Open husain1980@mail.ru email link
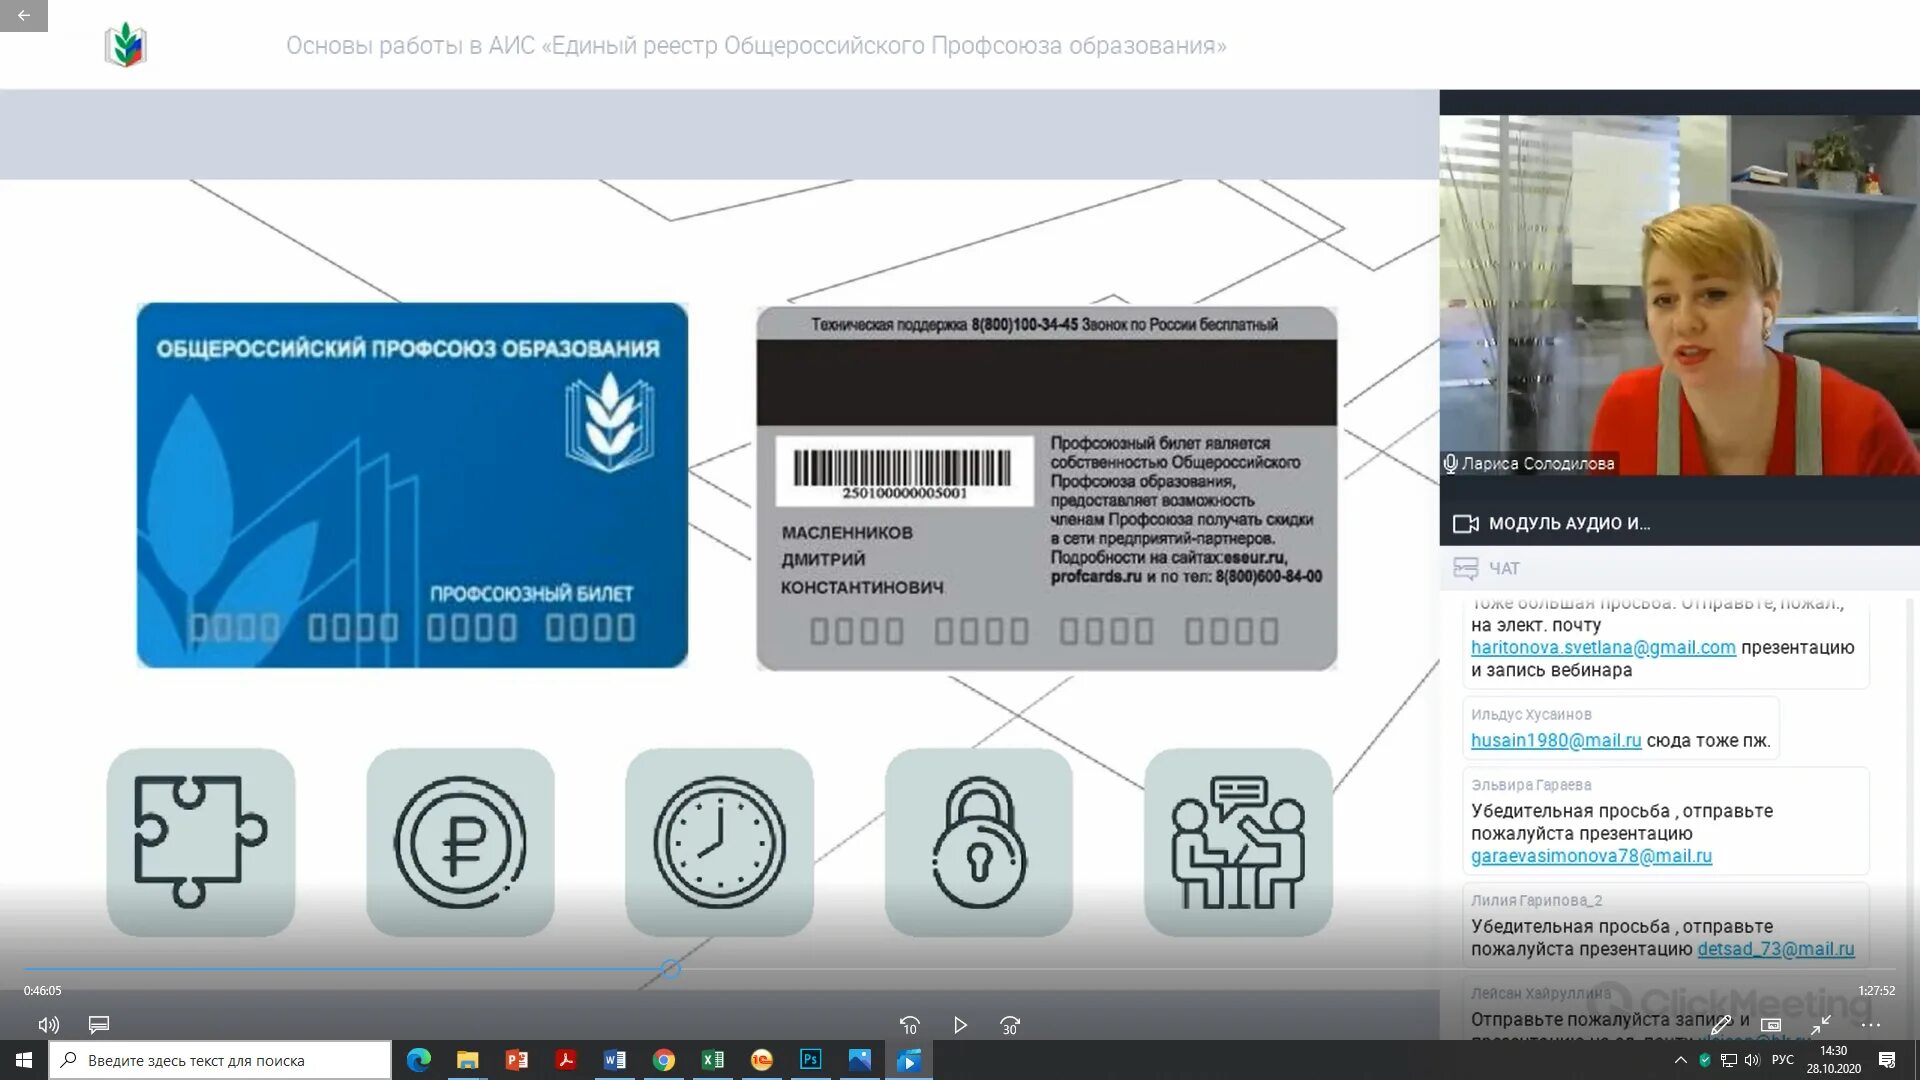Viewport: 1920px width, 1080px height. point(1556,741)
